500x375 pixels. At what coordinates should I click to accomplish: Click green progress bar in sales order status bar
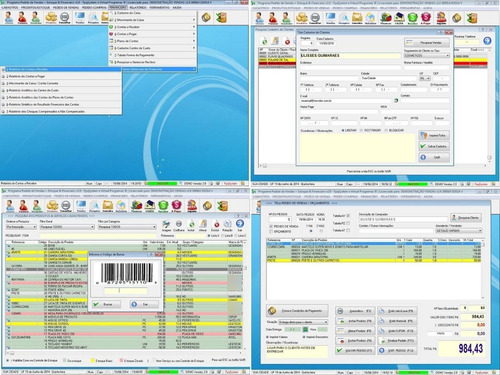coord(413,372)
